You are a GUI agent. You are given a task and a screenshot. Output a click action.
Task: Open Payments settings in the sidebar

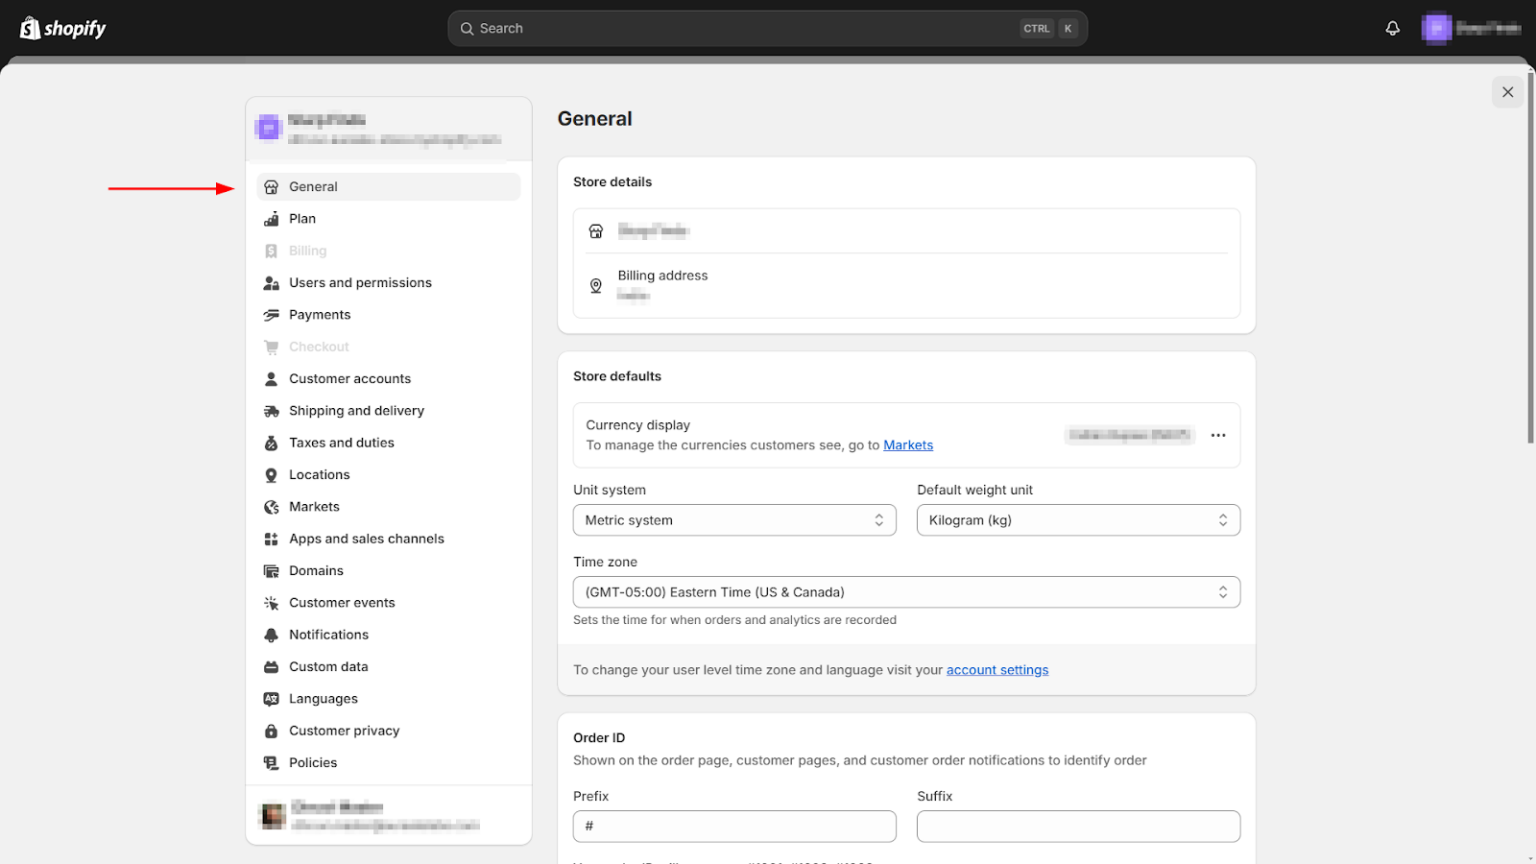click(319, 314)
